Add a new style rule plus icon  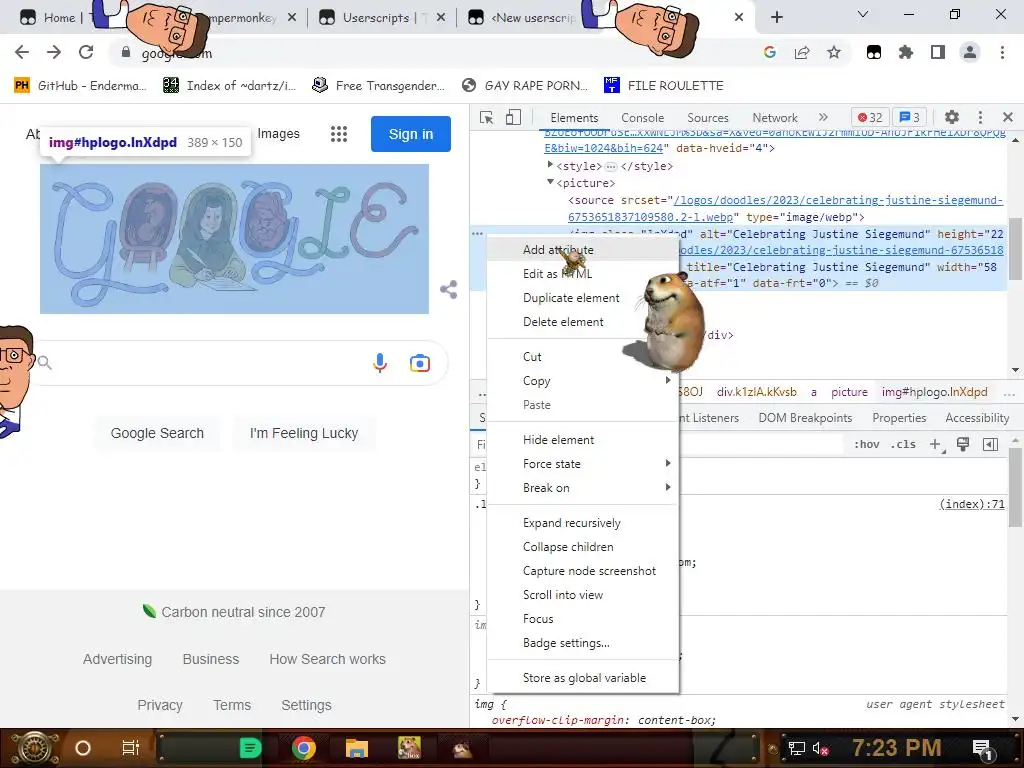pyautogui.click(x=936, y=445)
